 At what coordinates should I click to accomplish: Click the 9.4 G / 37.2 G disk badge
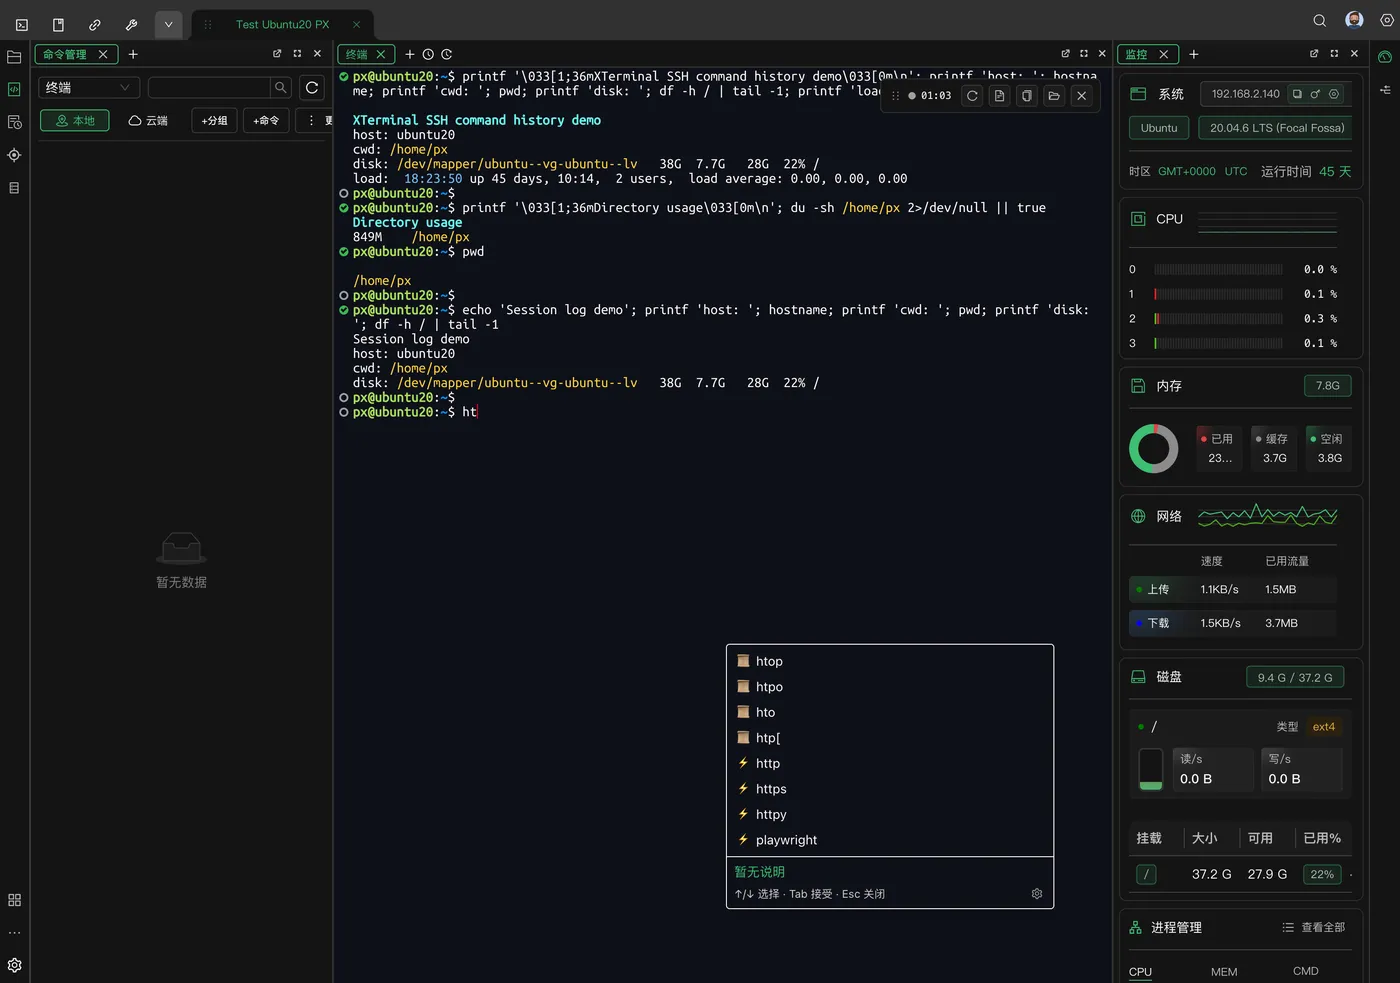click(1295, 678)
